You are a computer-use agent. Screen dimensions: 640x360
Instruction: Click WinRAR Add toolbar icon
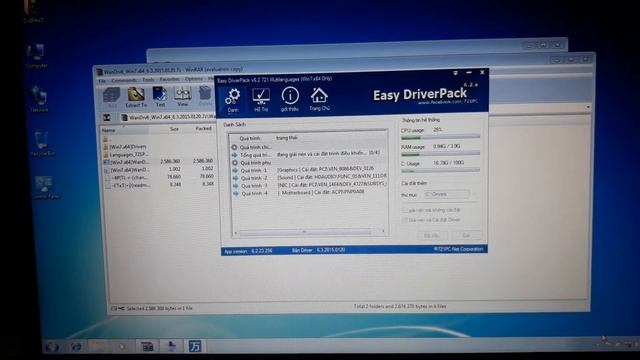[x=111, y=98]
